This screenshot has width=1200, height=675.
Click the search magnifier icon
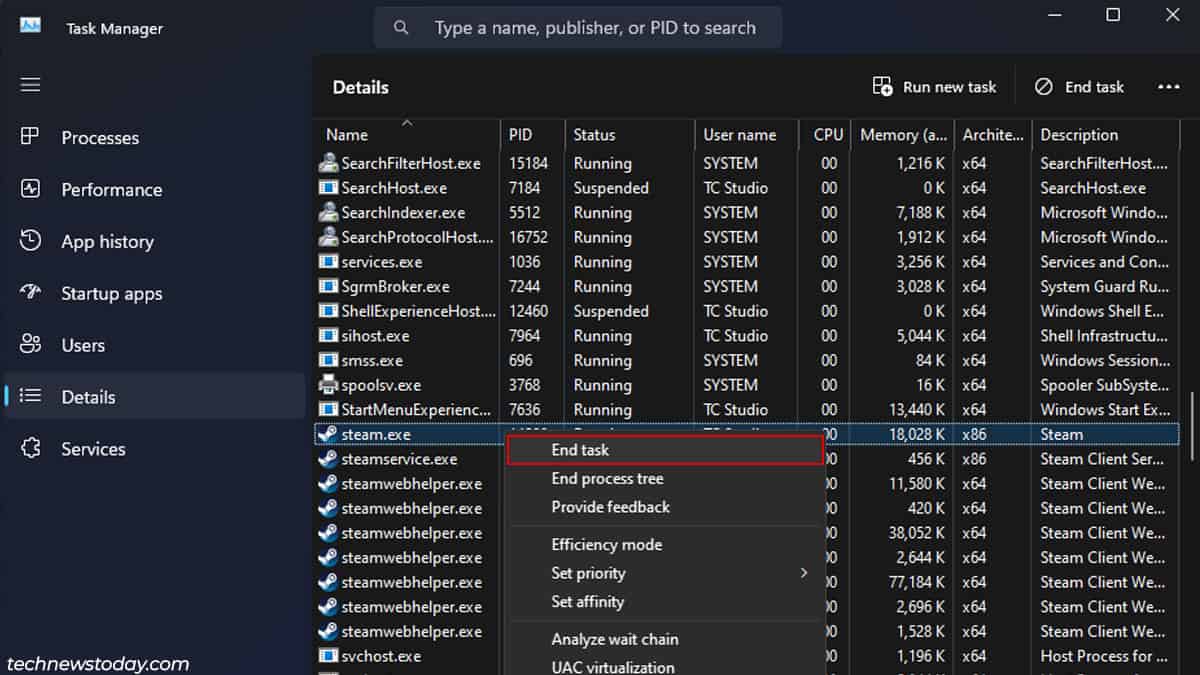pyautogui.click(x=402, y=28)
